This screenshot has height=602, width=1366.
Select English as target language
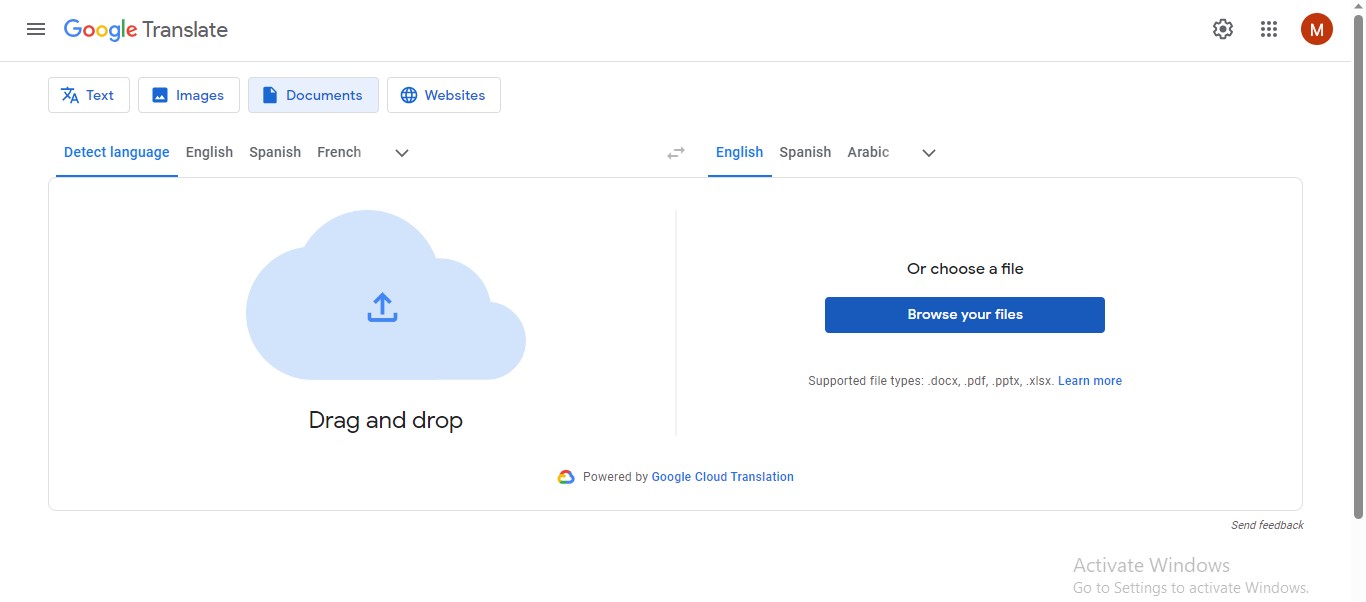740,153
